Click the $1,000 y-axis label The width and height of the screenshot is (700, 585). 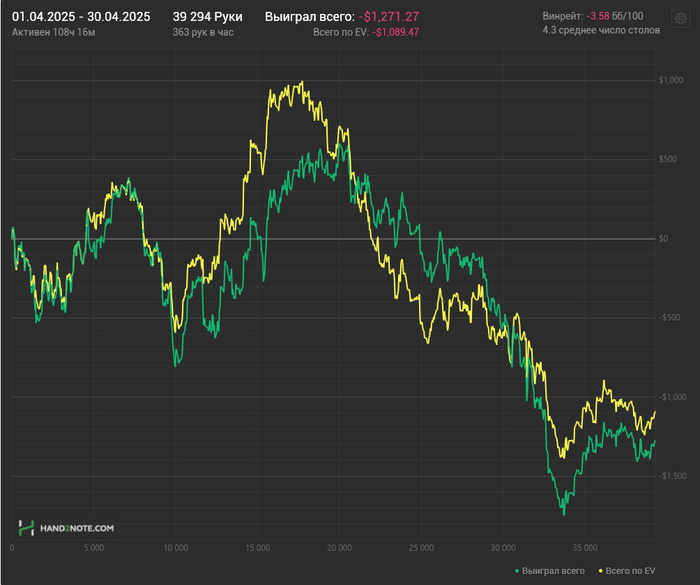tap(671, 80)
